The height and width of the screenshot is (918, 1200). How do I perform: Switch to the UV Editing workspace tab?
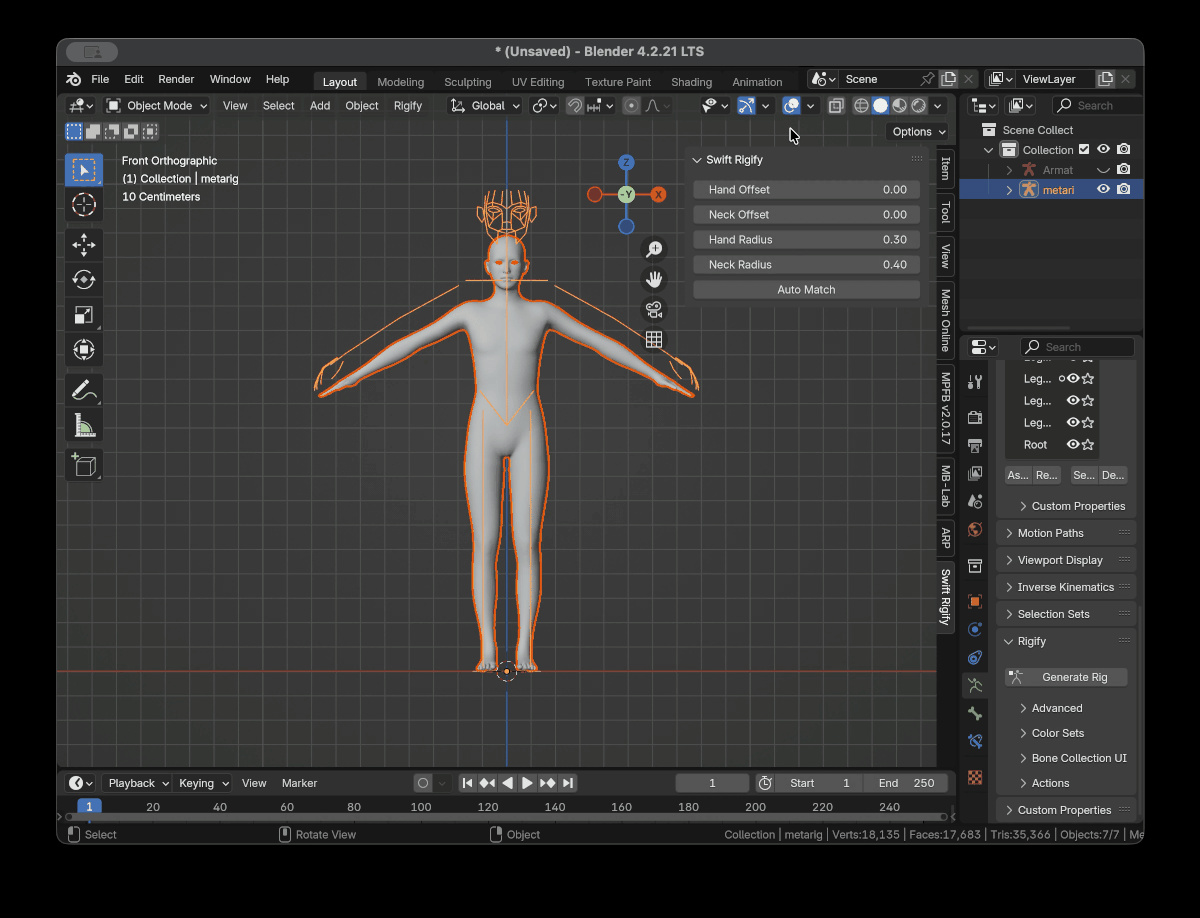538,82
